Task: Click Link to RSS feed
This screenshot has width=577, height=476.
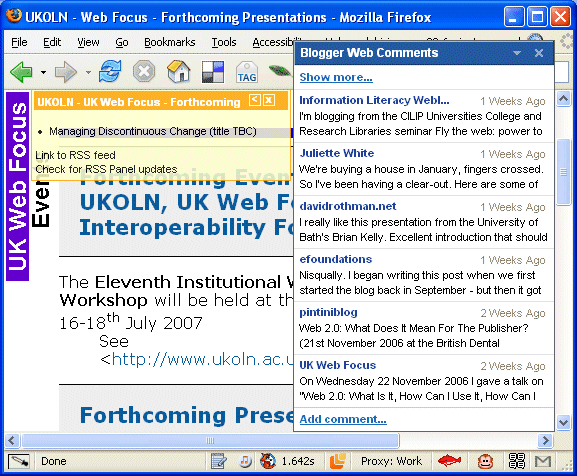Action: pyautogui.click(x=75, y=155)
